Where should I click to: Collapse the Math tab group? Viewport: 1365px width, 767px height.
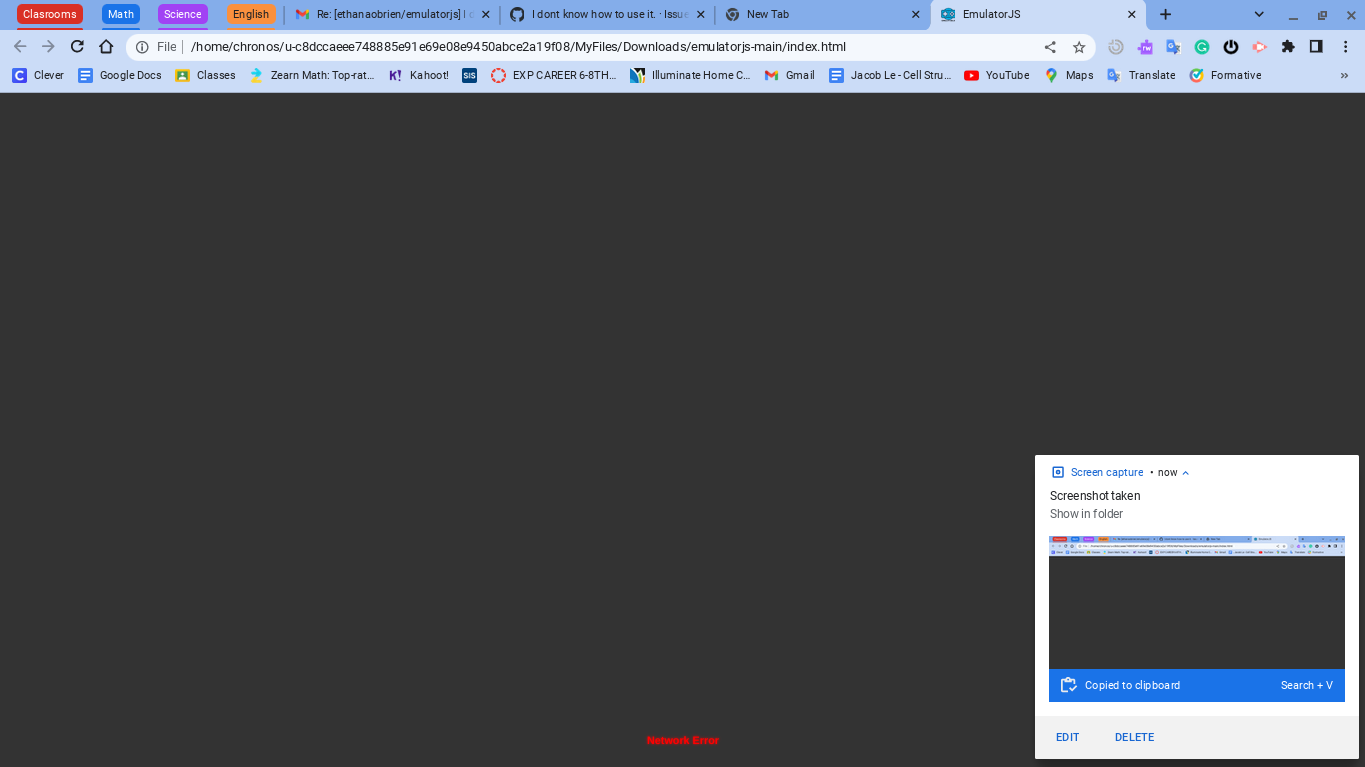tap(120, 14)
